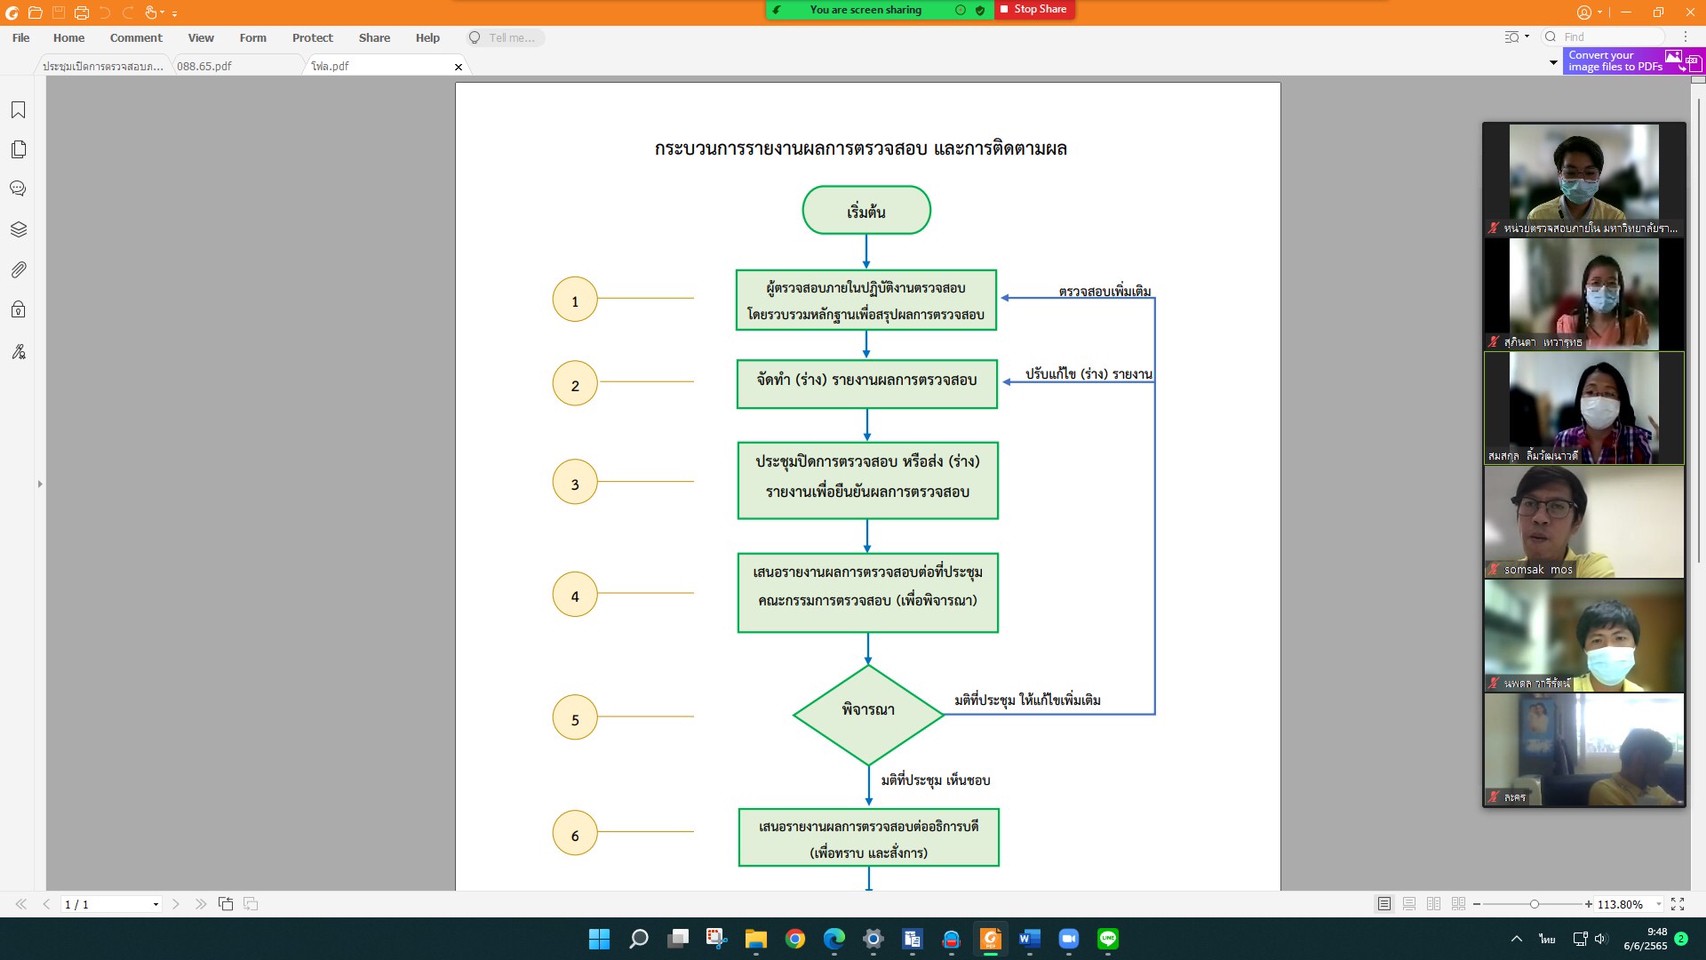Expand the left navigation panel
Screen dimensions: 1706x960
point(40,484)
